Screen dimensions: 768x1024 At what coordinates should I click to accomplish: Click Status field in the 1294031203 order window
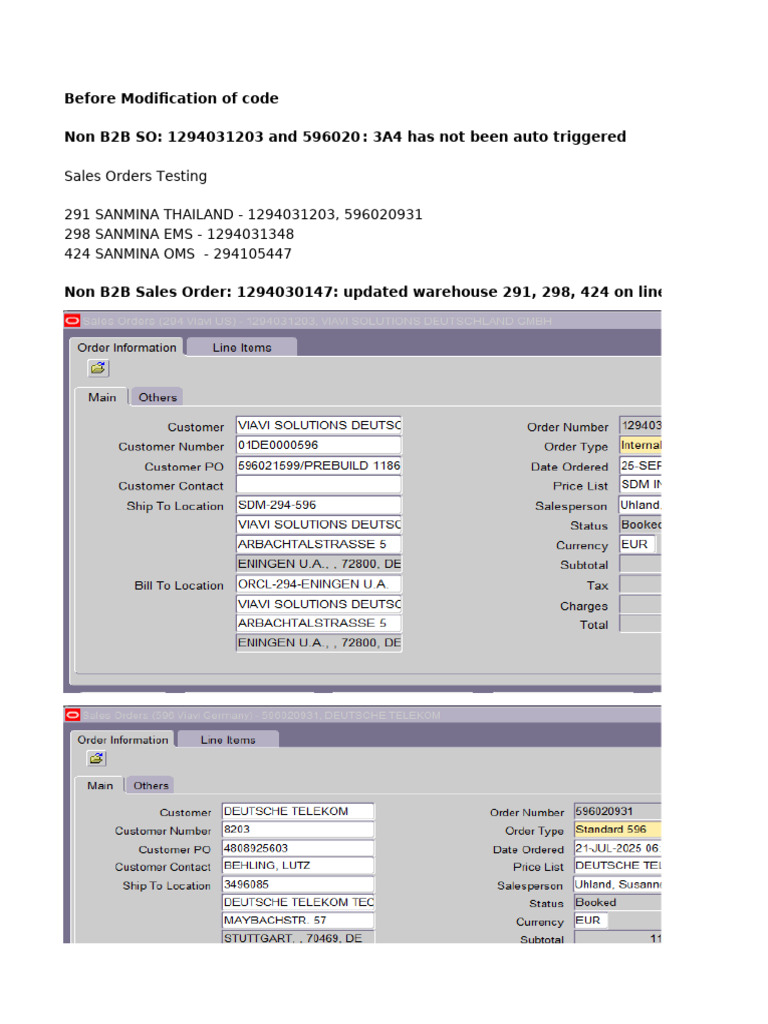641,524
